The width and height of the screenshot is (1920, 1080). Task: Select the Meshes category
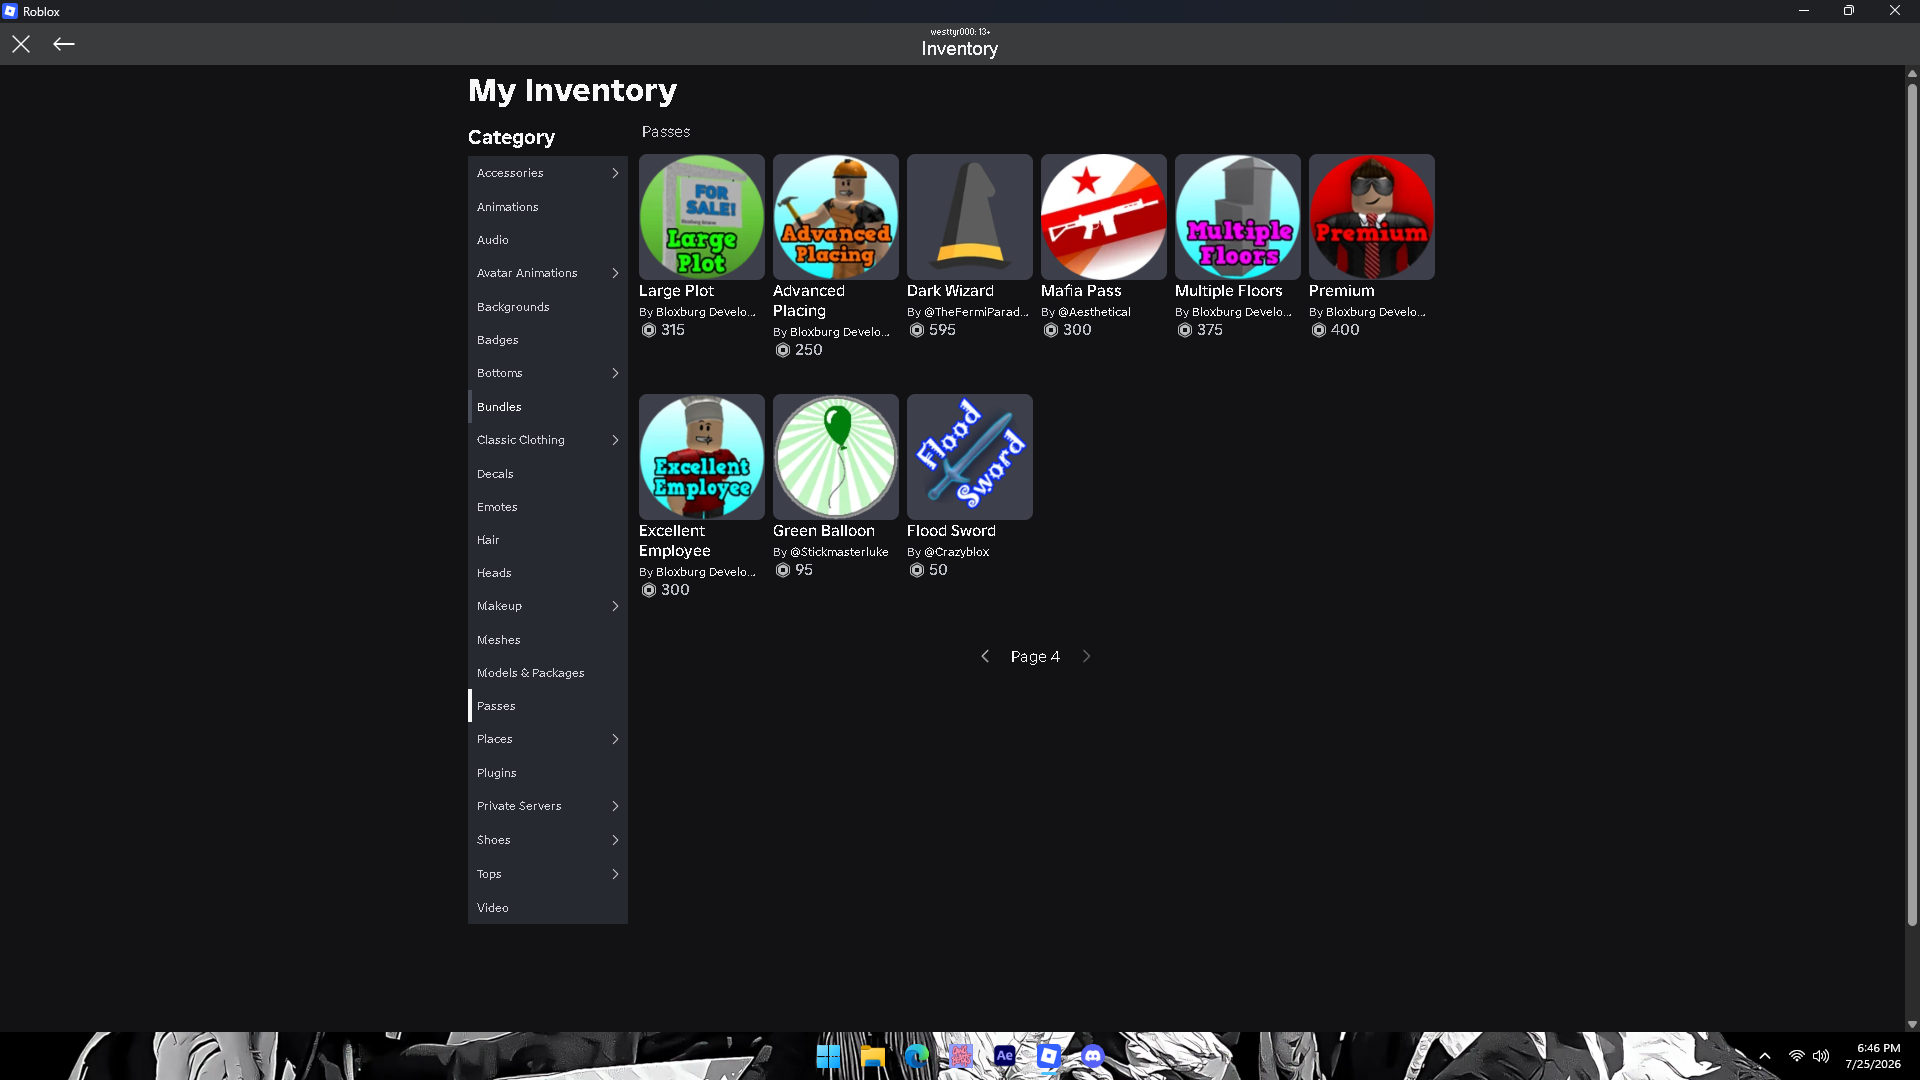coord(548,640)
